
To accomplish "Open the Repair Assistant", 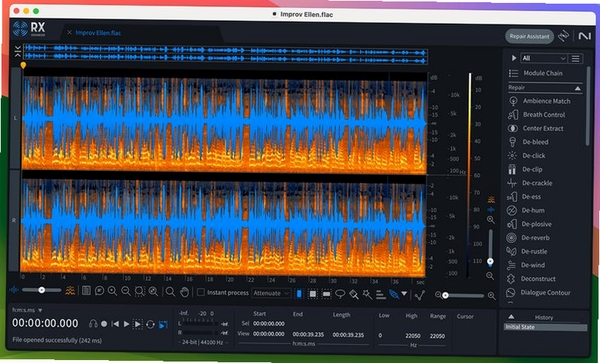I will coord(529,36).
